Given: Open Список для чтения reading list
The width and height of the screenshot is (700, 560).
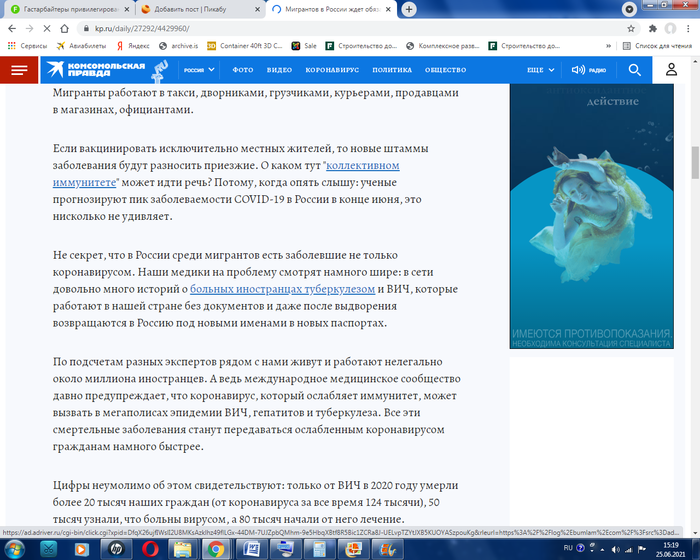Looking at the screenshot, I should [658, 46].
